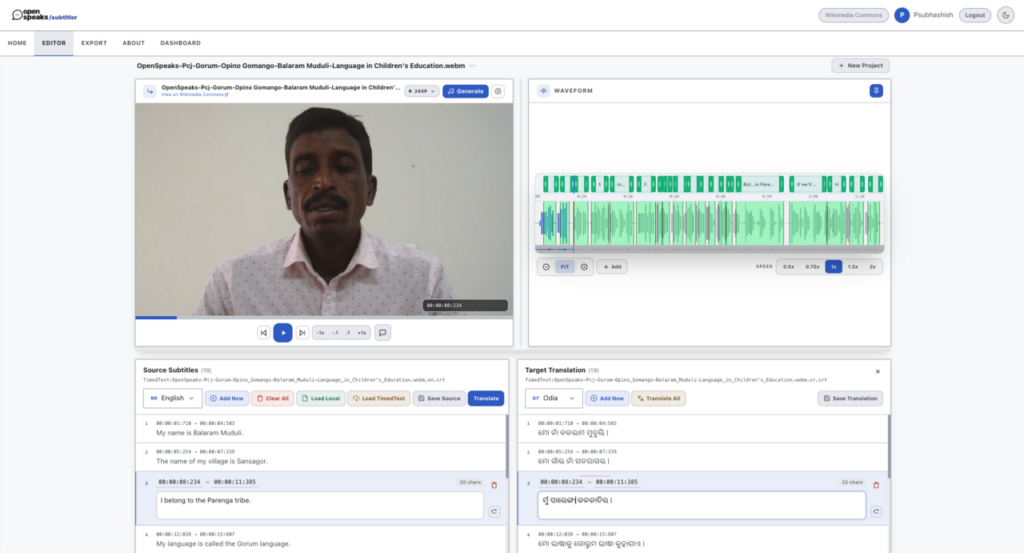
Task: Open the OpenSpeaks subtitler logo
Action: [x=44, y=15]
